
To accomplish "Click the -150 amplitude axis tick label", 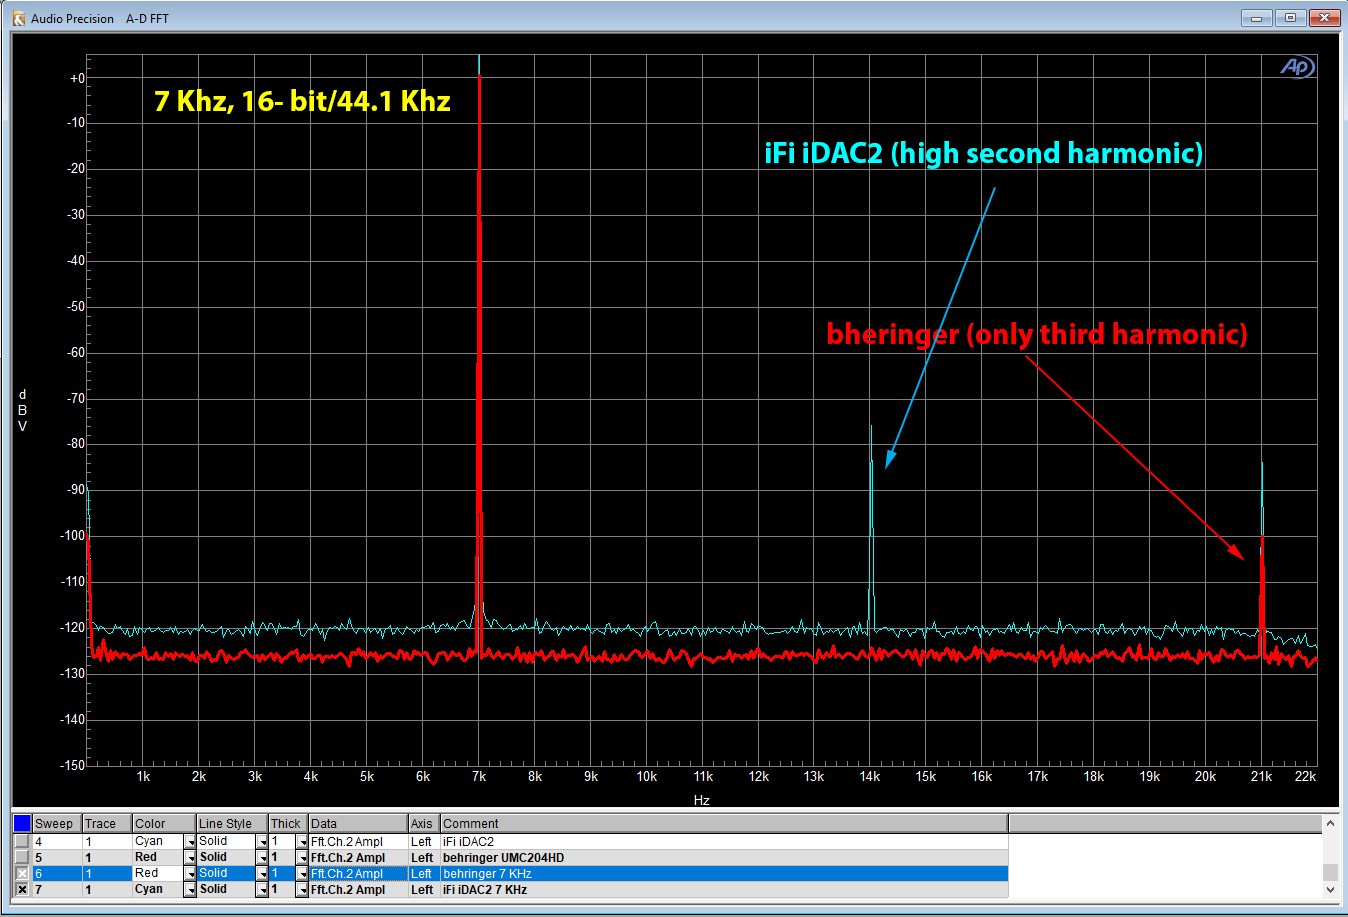I will pyautogui.click(x=73, y=765).
